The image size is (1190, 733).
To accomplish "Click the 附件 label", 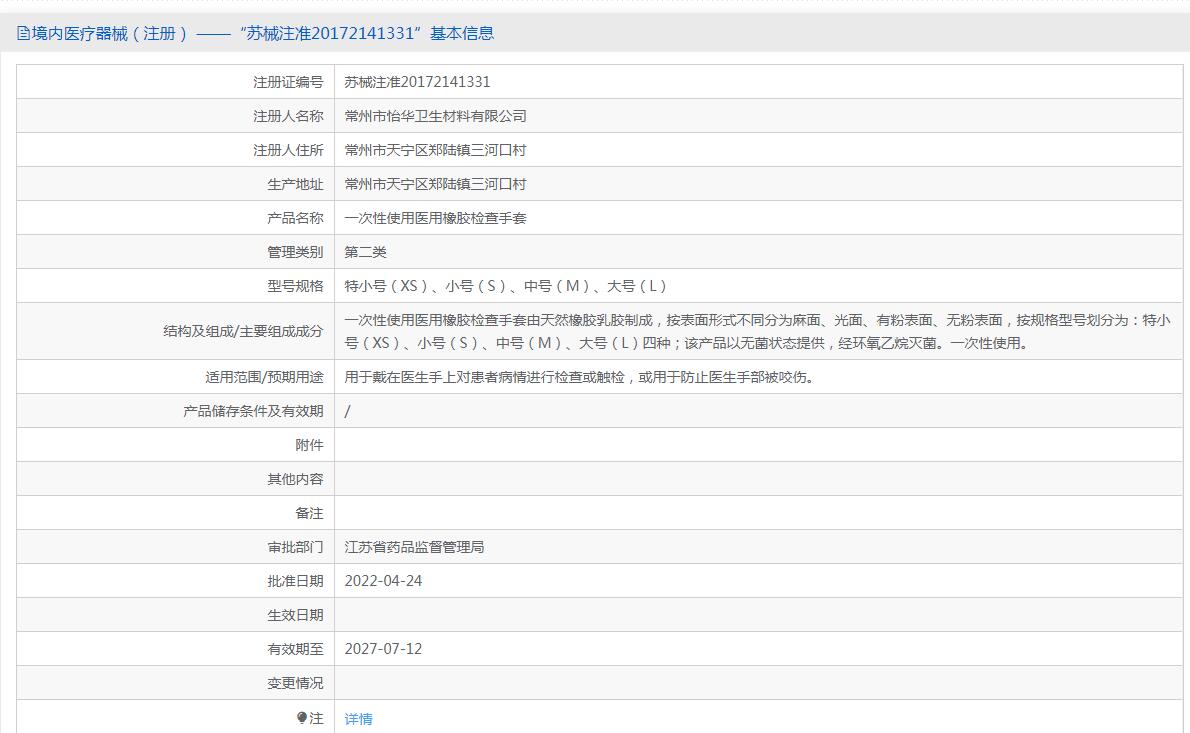I will [310, 445].
